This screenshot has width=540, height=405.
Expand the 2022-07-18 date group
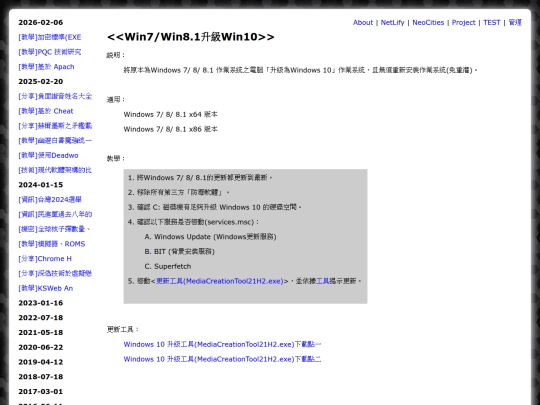[41, 318]
